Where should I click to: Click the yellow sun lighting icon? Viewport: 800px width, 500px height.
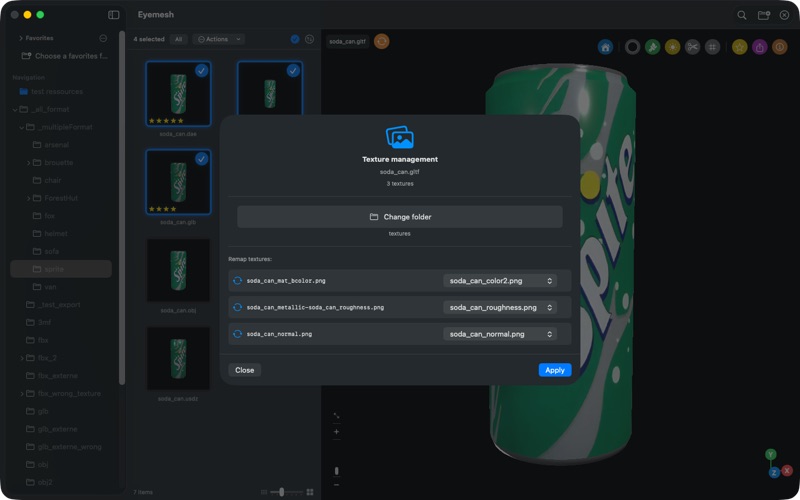[x=672, y=47]
